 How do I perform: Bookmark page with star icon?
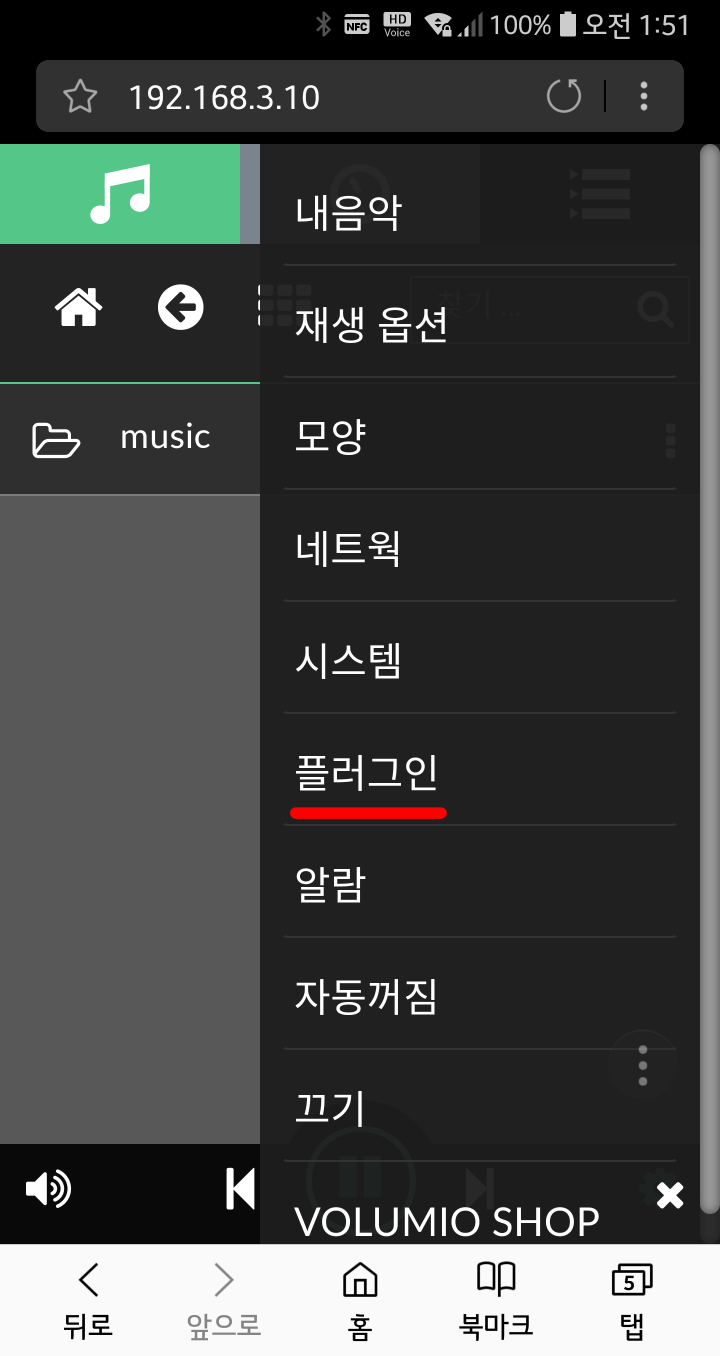[80, 97]
